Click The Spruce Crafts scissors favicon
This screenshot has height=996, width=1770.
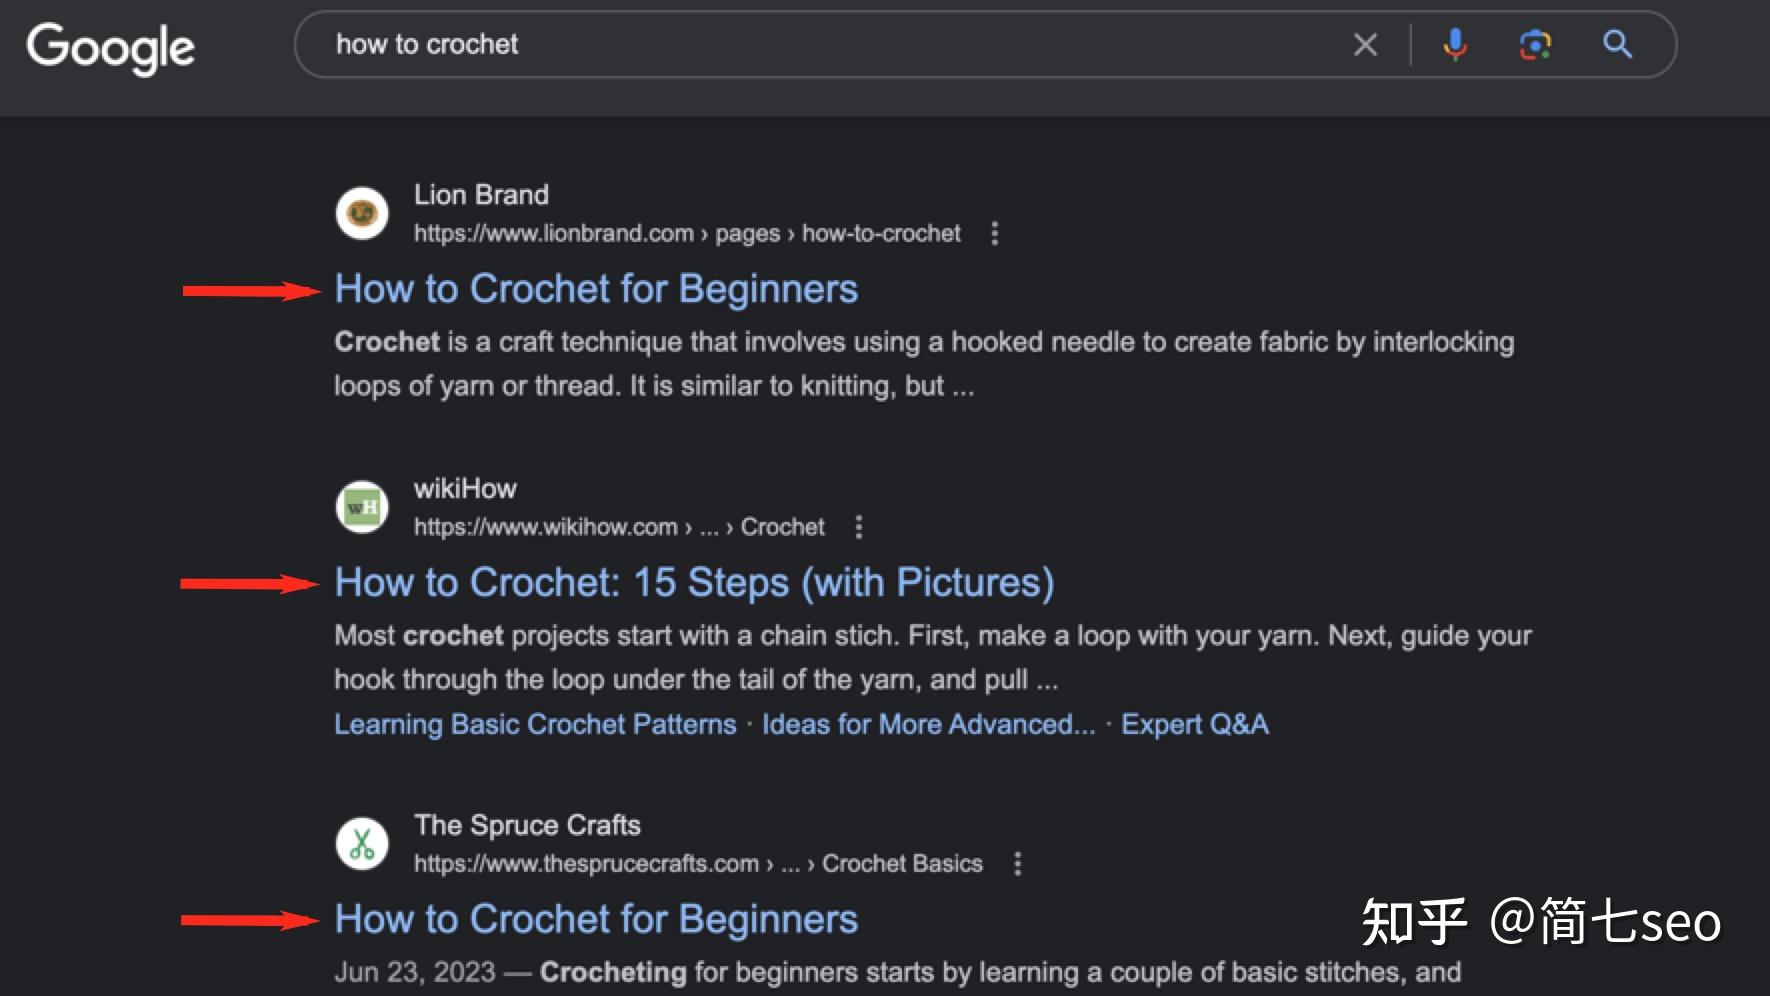pyautogui.click(x=362, y=844)
